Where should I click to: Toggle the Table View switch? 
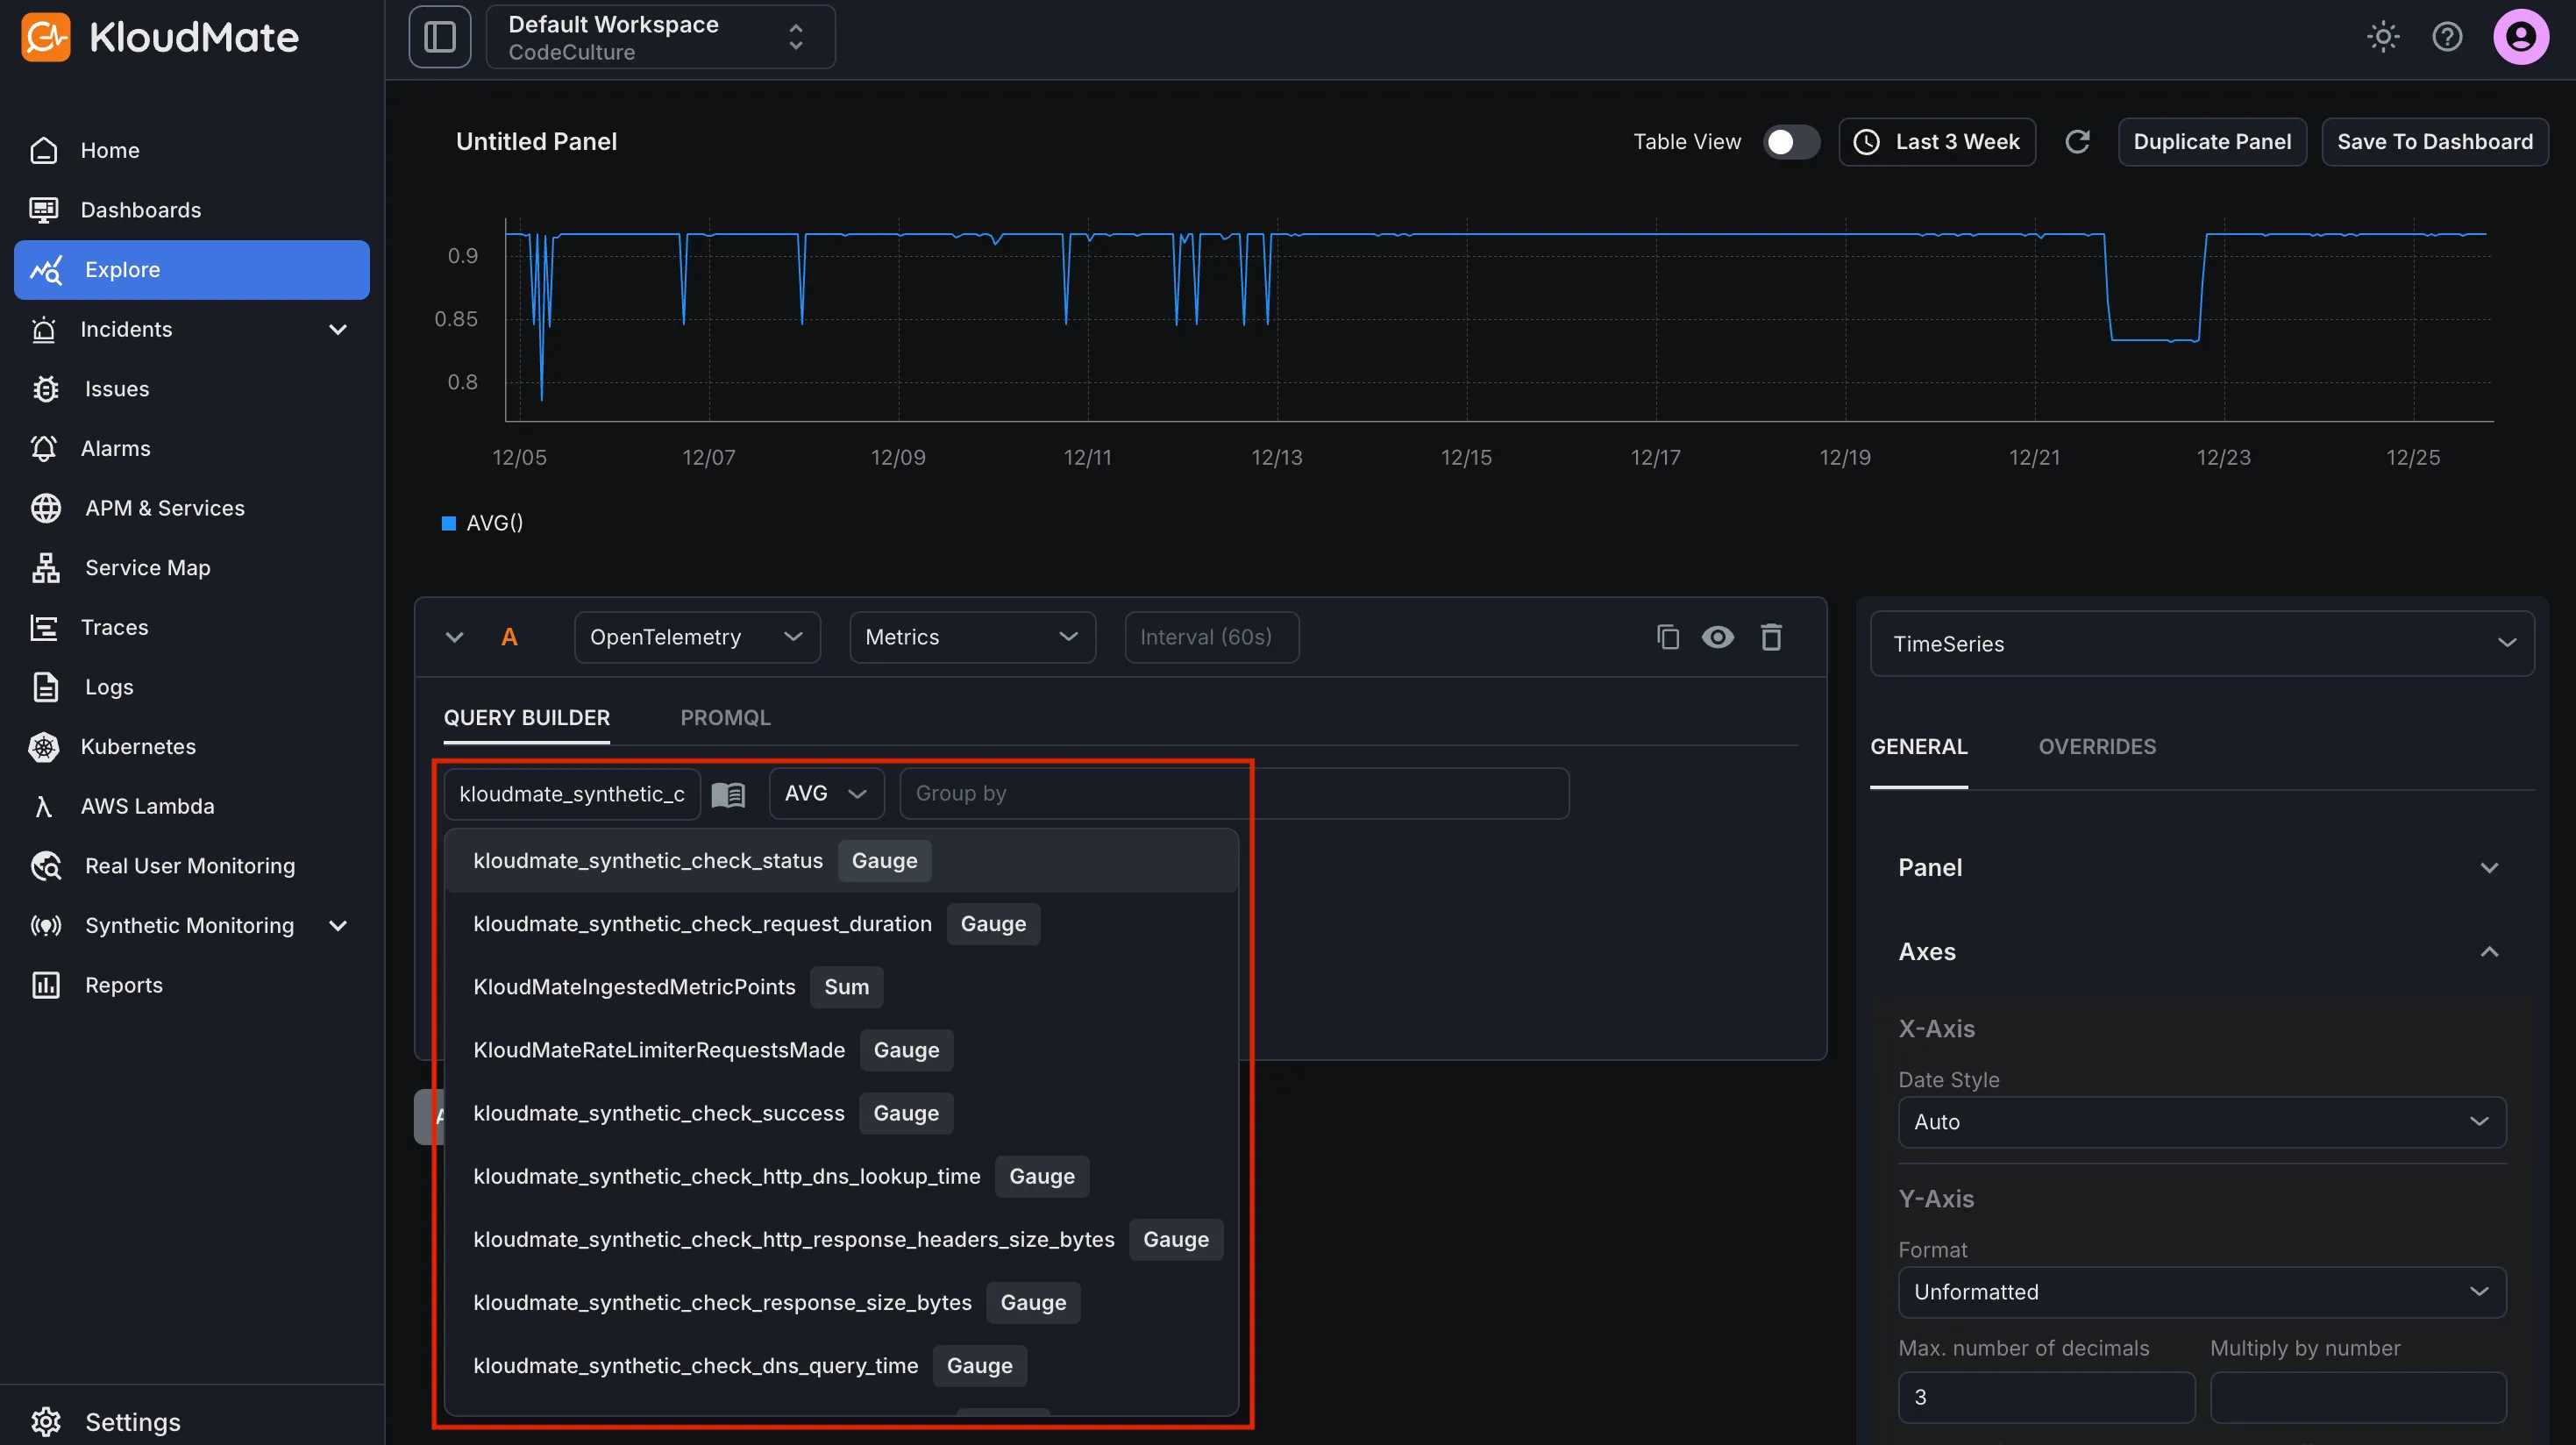[x=1791, y=142]
